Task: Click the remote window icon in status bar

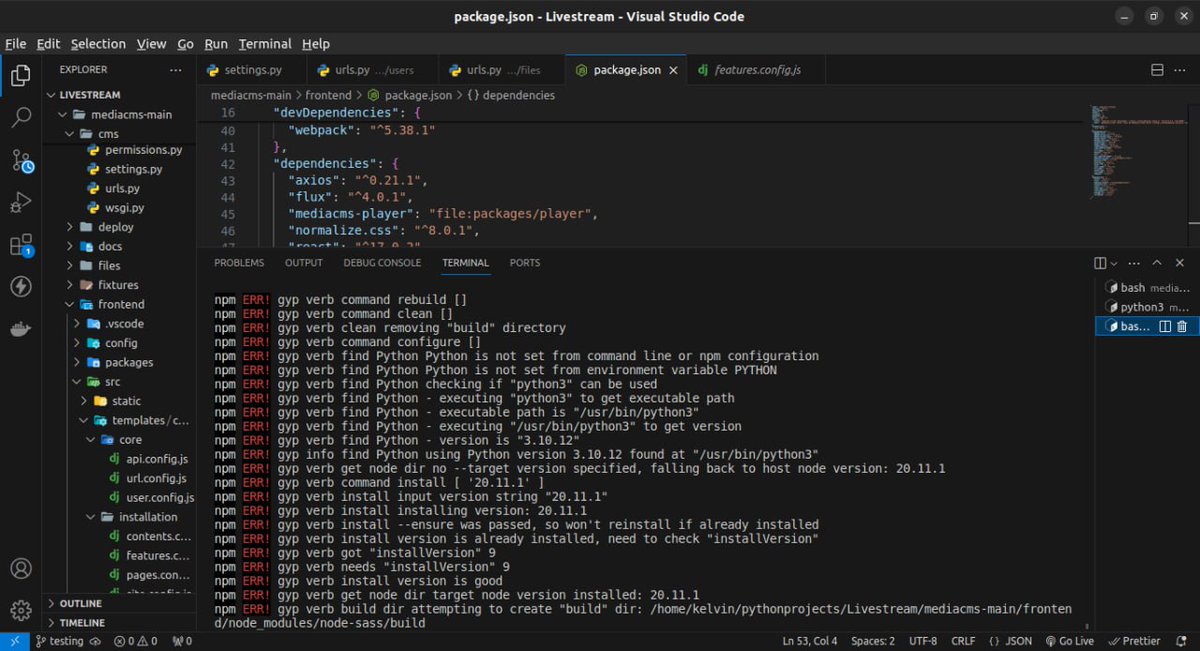Action: click(x=13, y=641)
